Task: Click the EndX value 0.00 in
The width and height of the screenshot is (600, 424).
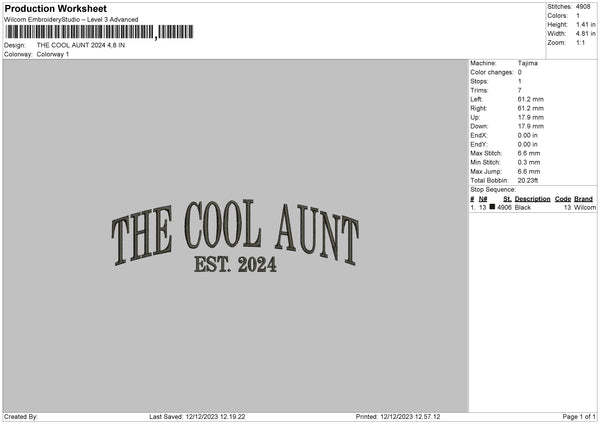Action: [528, 135]
